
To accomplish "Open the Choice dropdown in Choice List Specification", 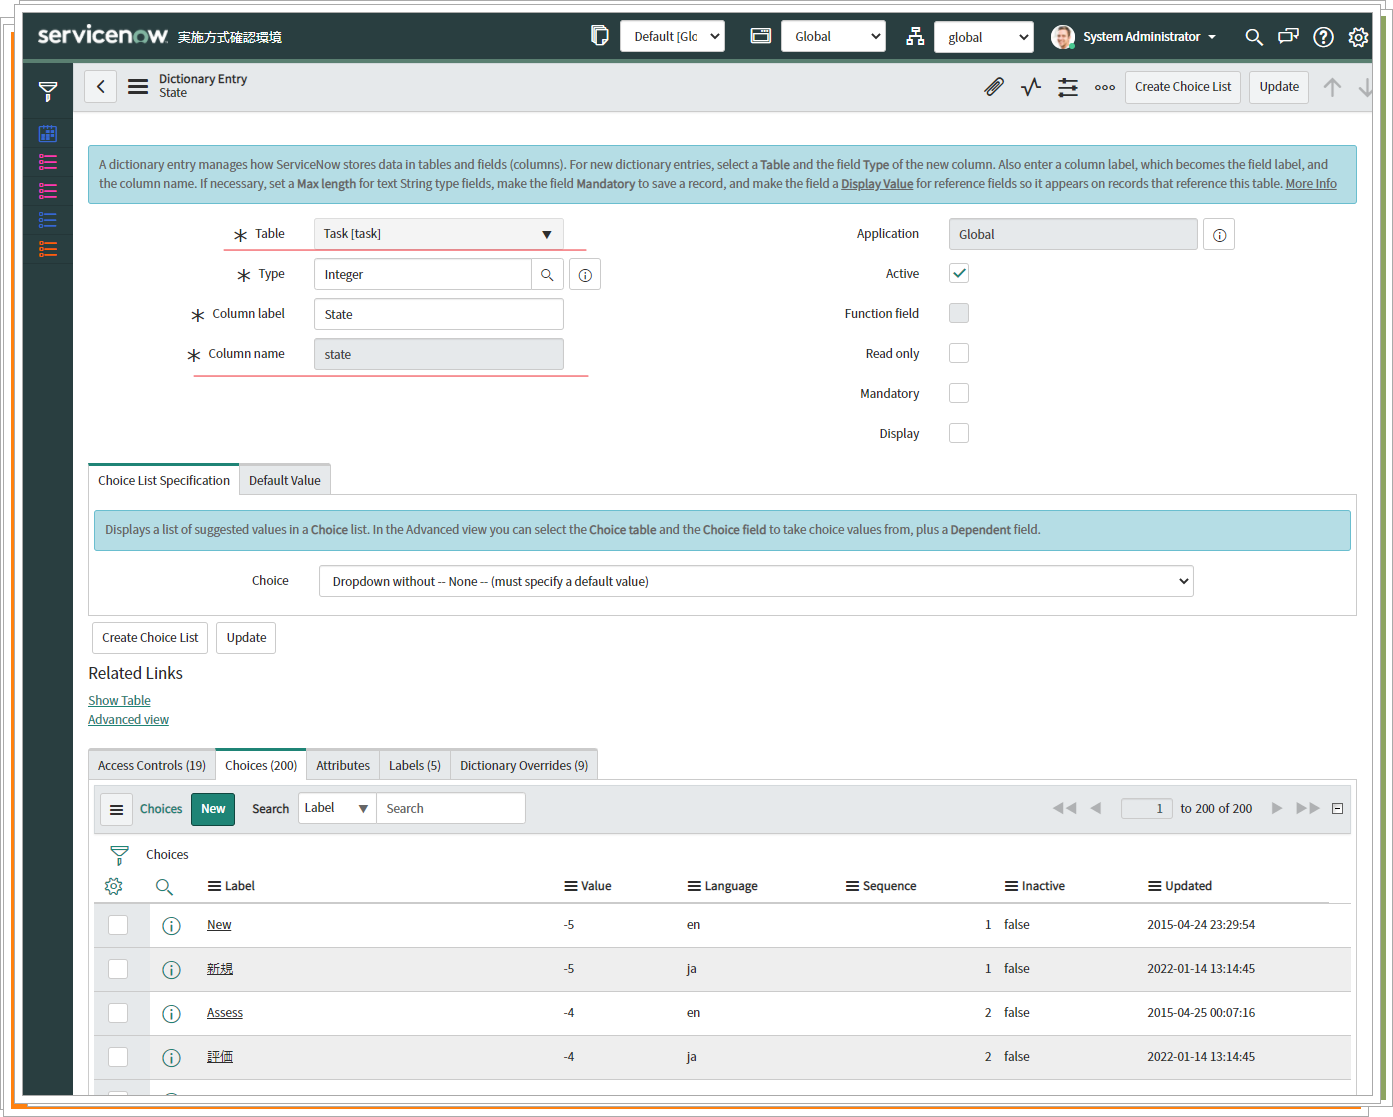I will click(x=755, y=580).
